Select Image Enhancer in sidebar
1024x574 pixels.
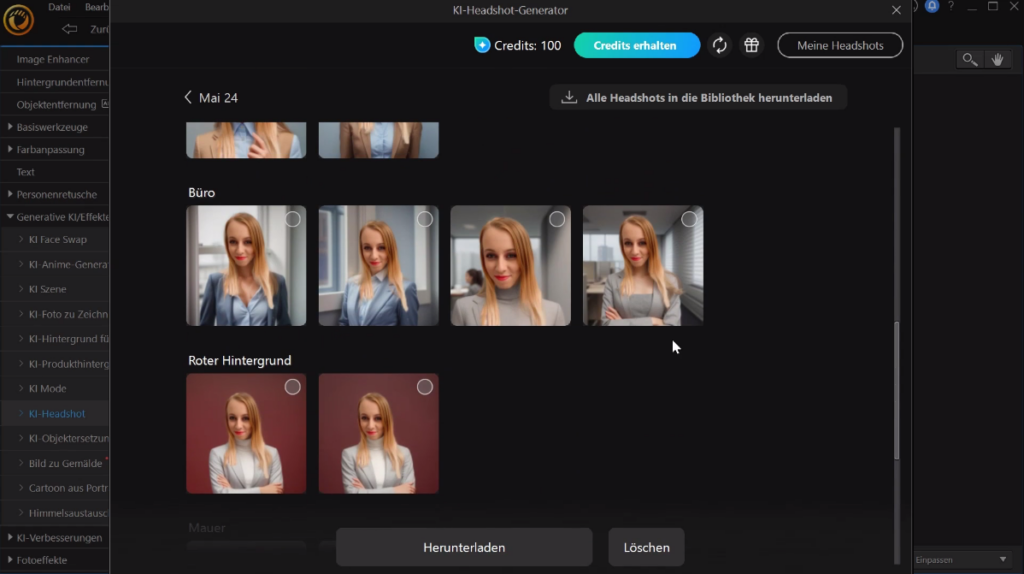(x=53, y=59)
